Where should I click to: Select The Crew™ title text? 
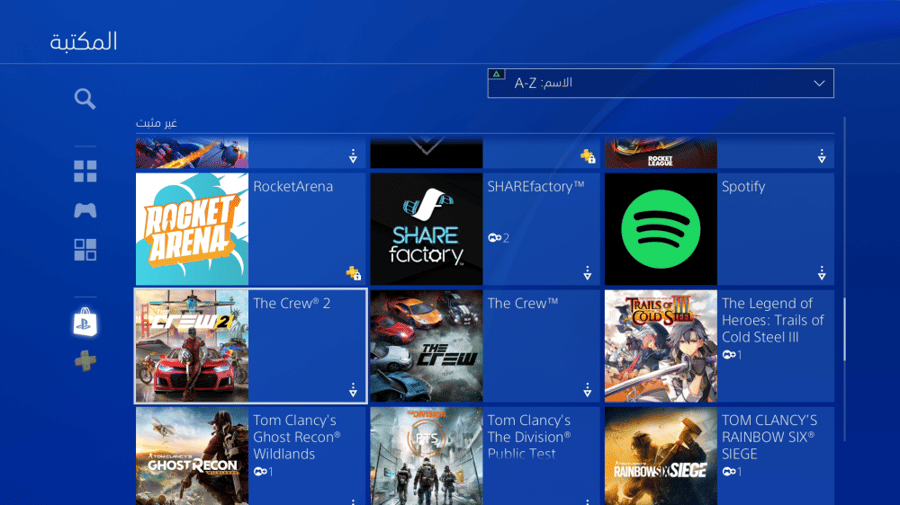(x=522, y=303)
